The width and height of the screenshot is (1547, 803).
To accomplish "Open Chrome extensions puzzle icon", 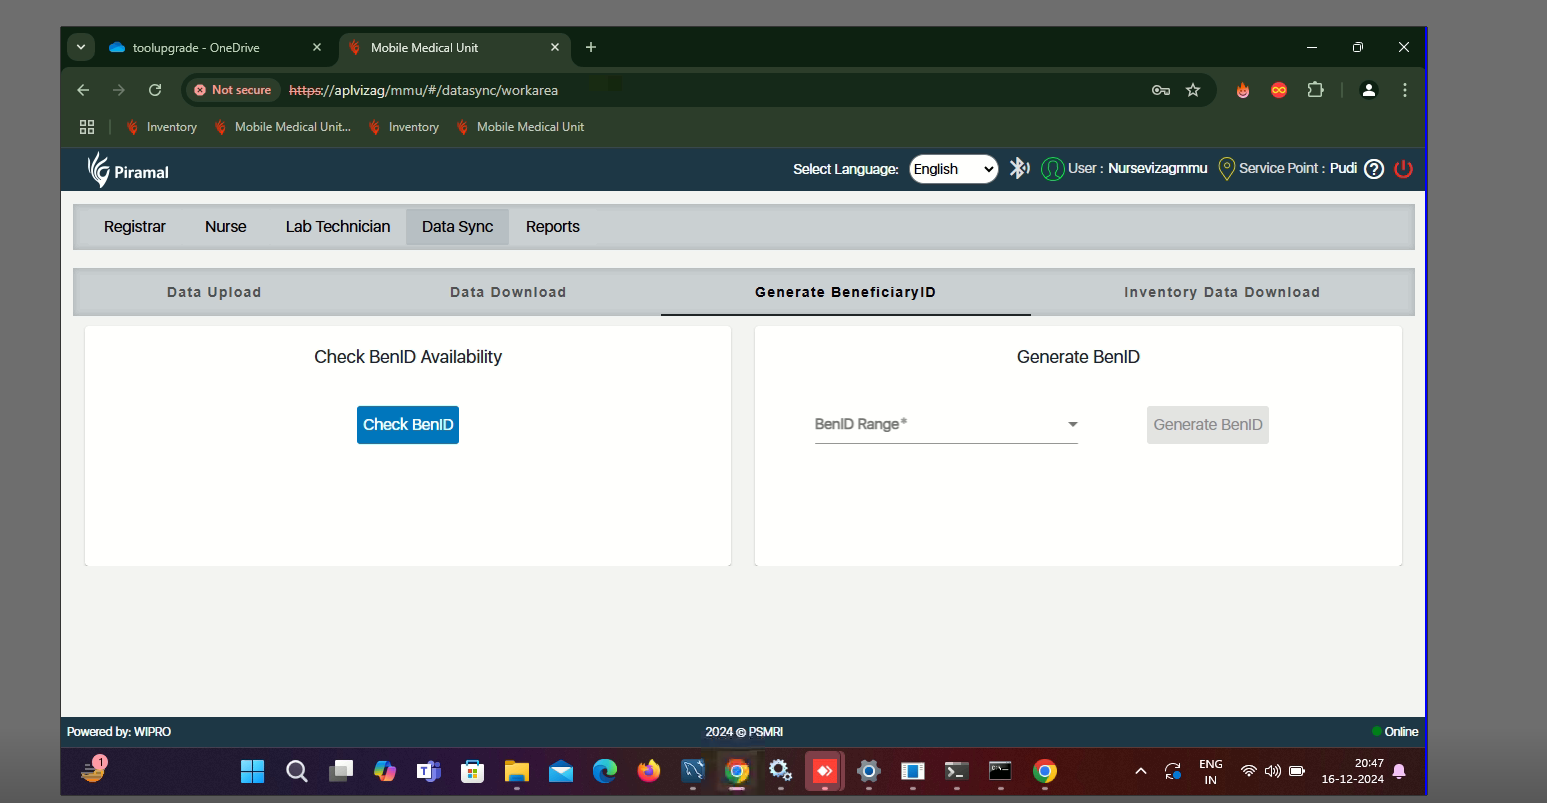I will pyautogui.click(x=1315, y=90).
